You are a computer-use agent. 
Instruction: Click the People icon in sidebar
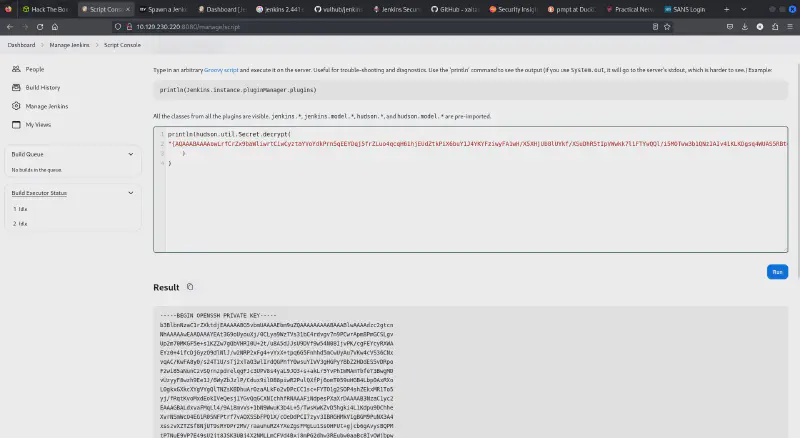(x=16, y=69)
